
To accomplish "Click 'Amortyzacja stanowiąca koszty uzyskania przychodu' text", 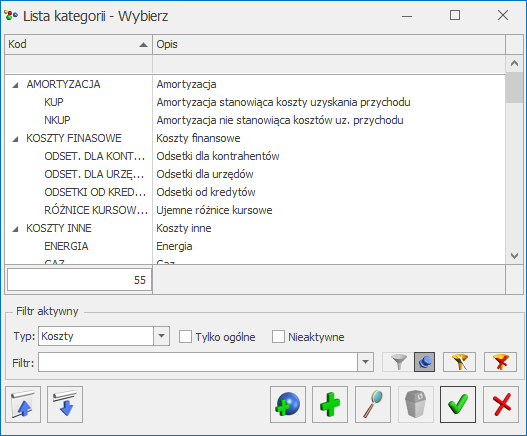I will 283,102.
